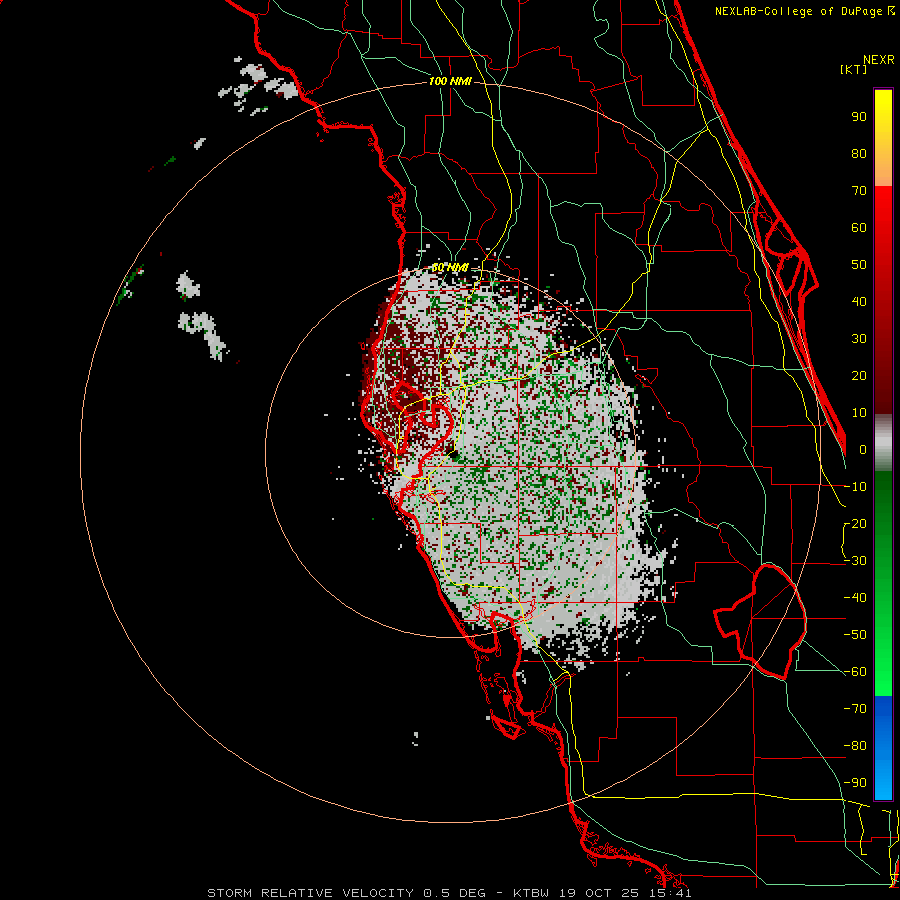This screenshot has height=900, width=900.
Task: Click the 50 NMI range ring label
Action: (x=450, y=268)
